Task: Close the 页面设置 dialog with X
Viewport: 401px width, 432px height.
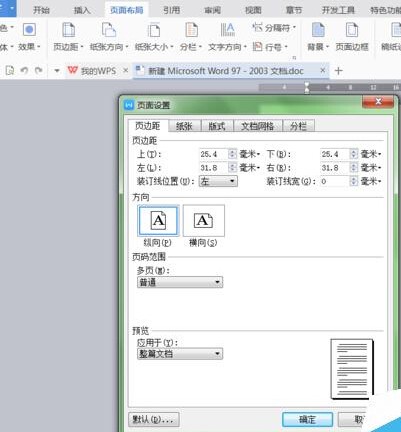Action: 378,102
